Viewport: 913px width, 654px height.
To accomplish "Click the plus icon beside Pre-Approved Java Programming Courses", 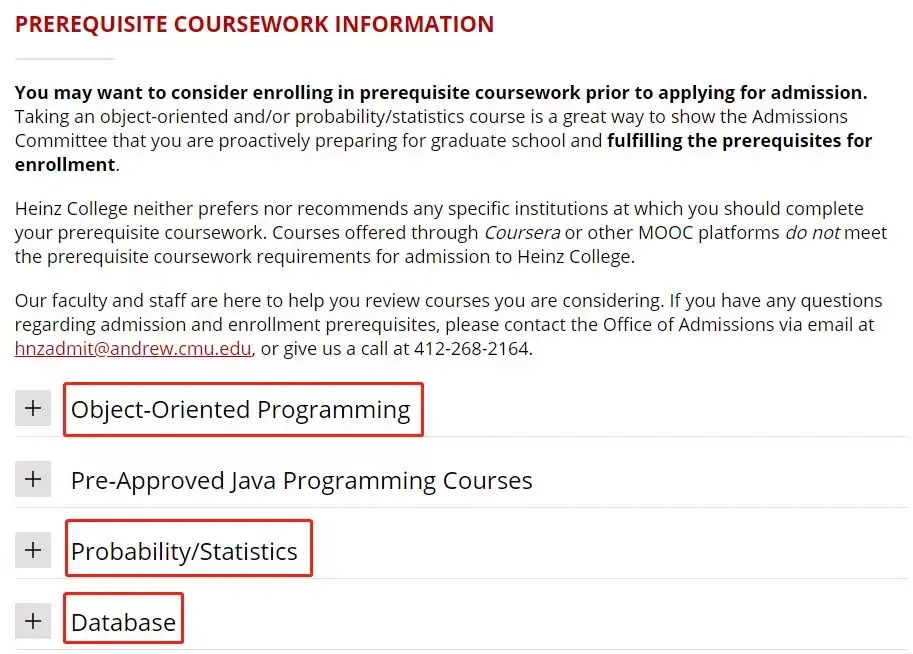I will tap(33, 480).
